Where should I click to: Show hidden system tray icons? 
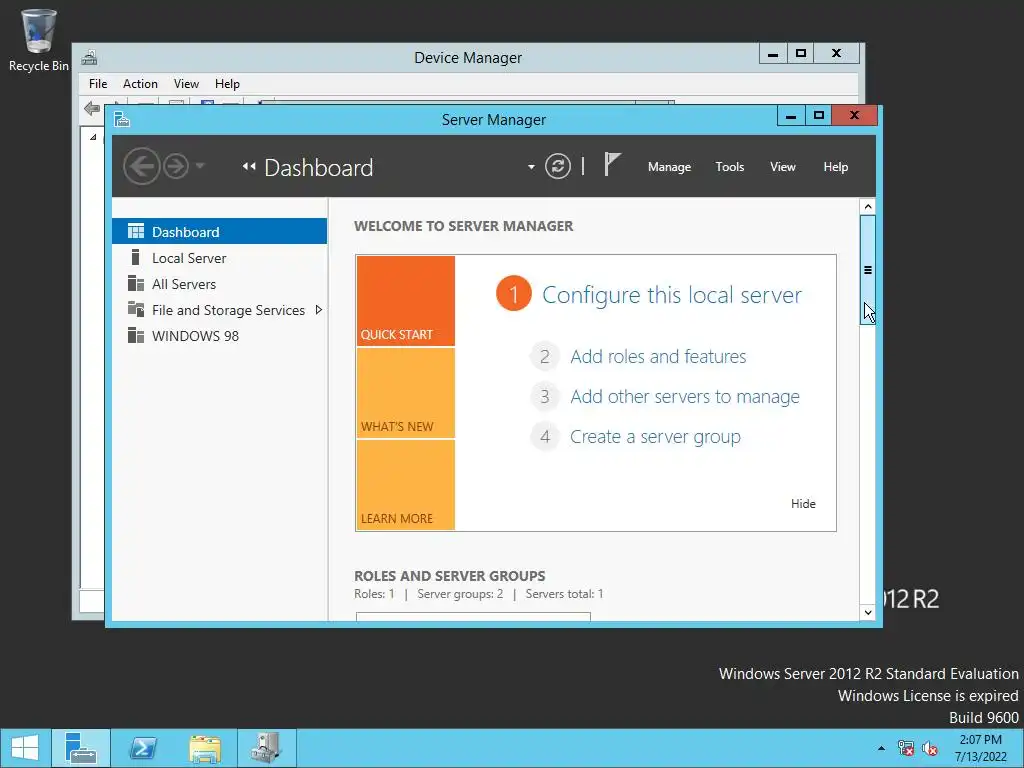point(882,748)
